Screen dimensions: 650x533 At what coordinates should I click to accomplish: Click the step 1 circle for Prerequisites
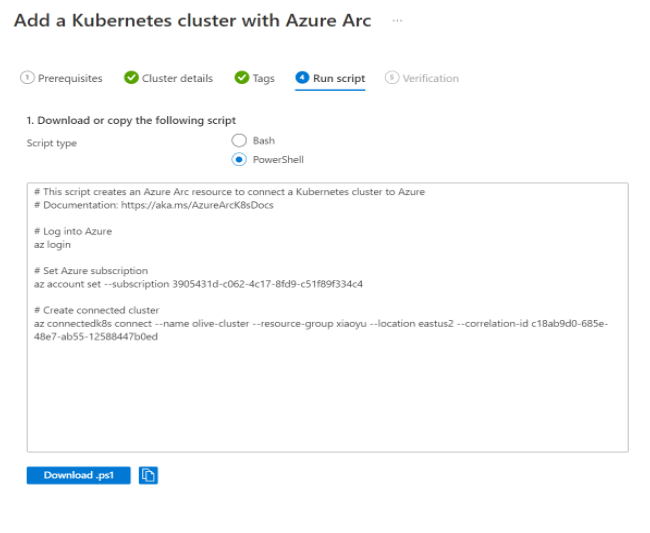tap(27, 78)
